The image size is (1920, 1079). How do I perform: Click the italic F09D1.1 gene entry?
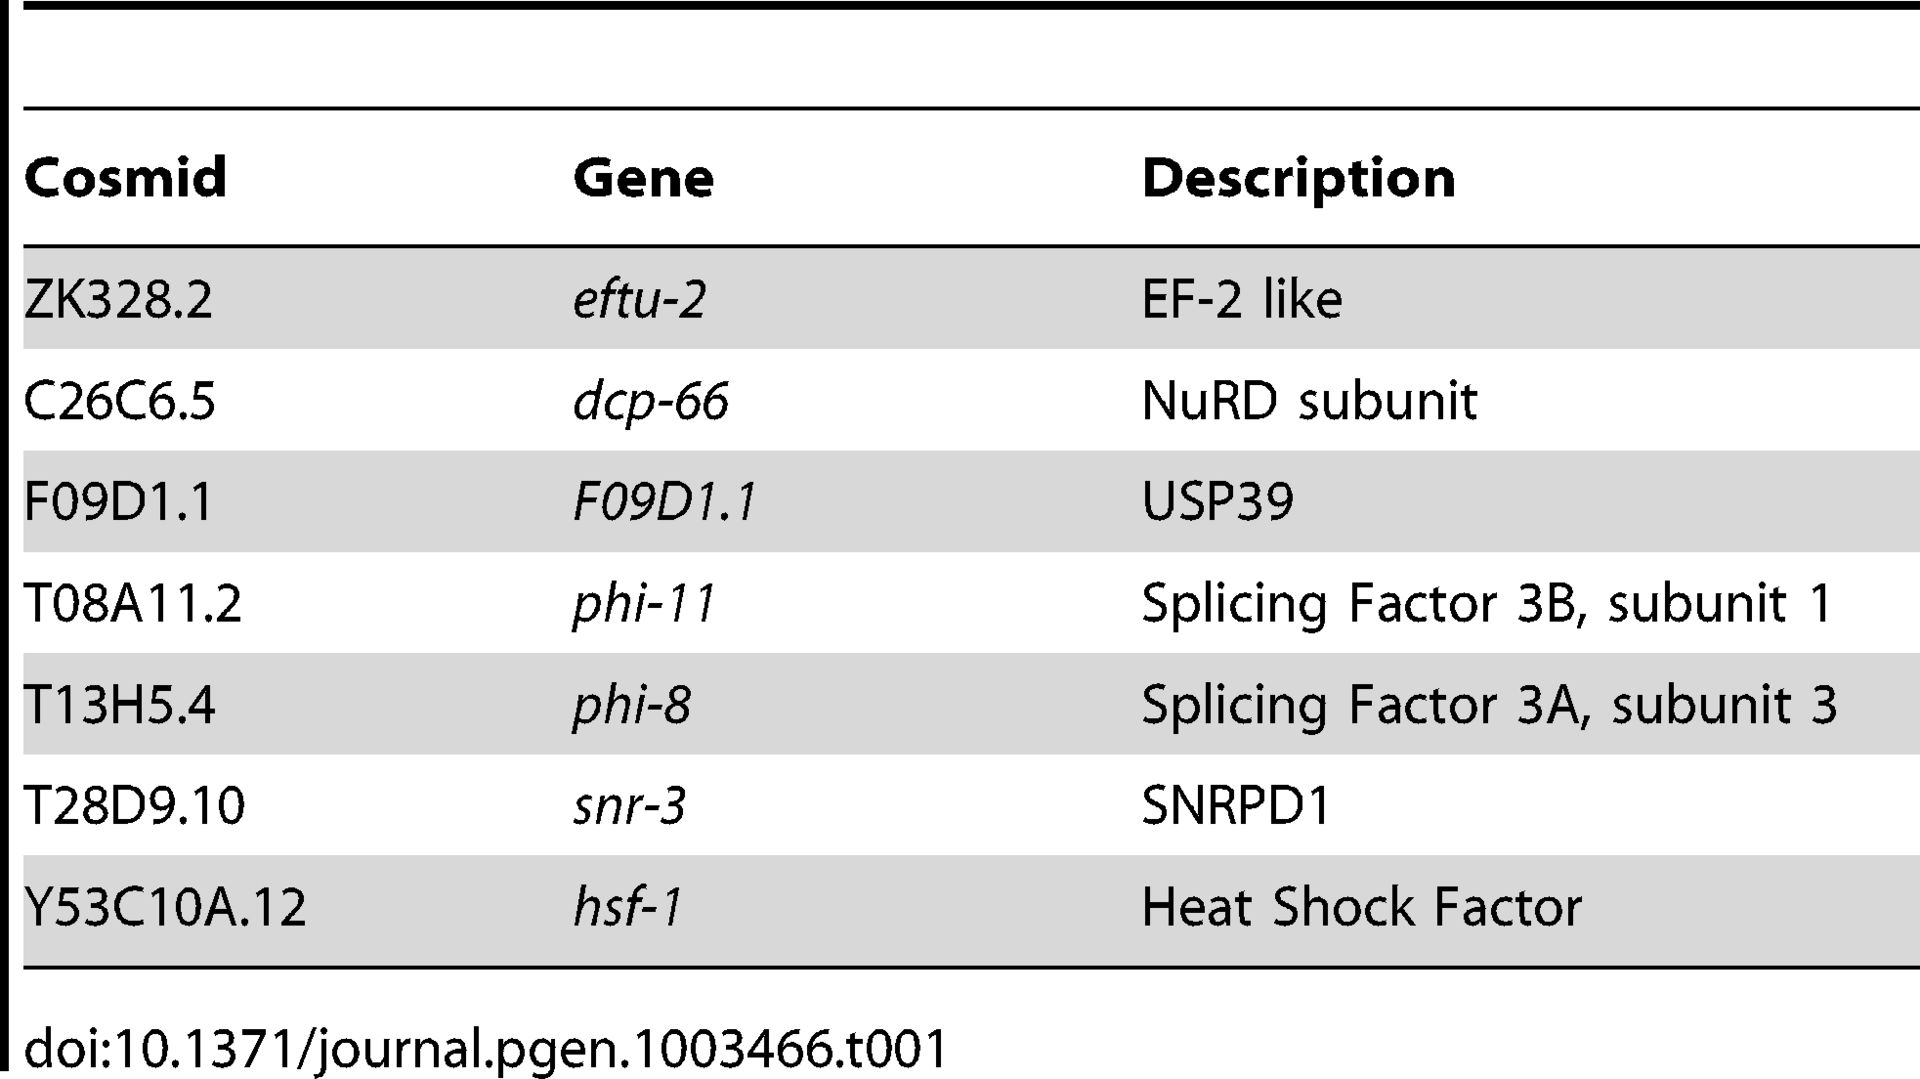[x=664, y=502]
